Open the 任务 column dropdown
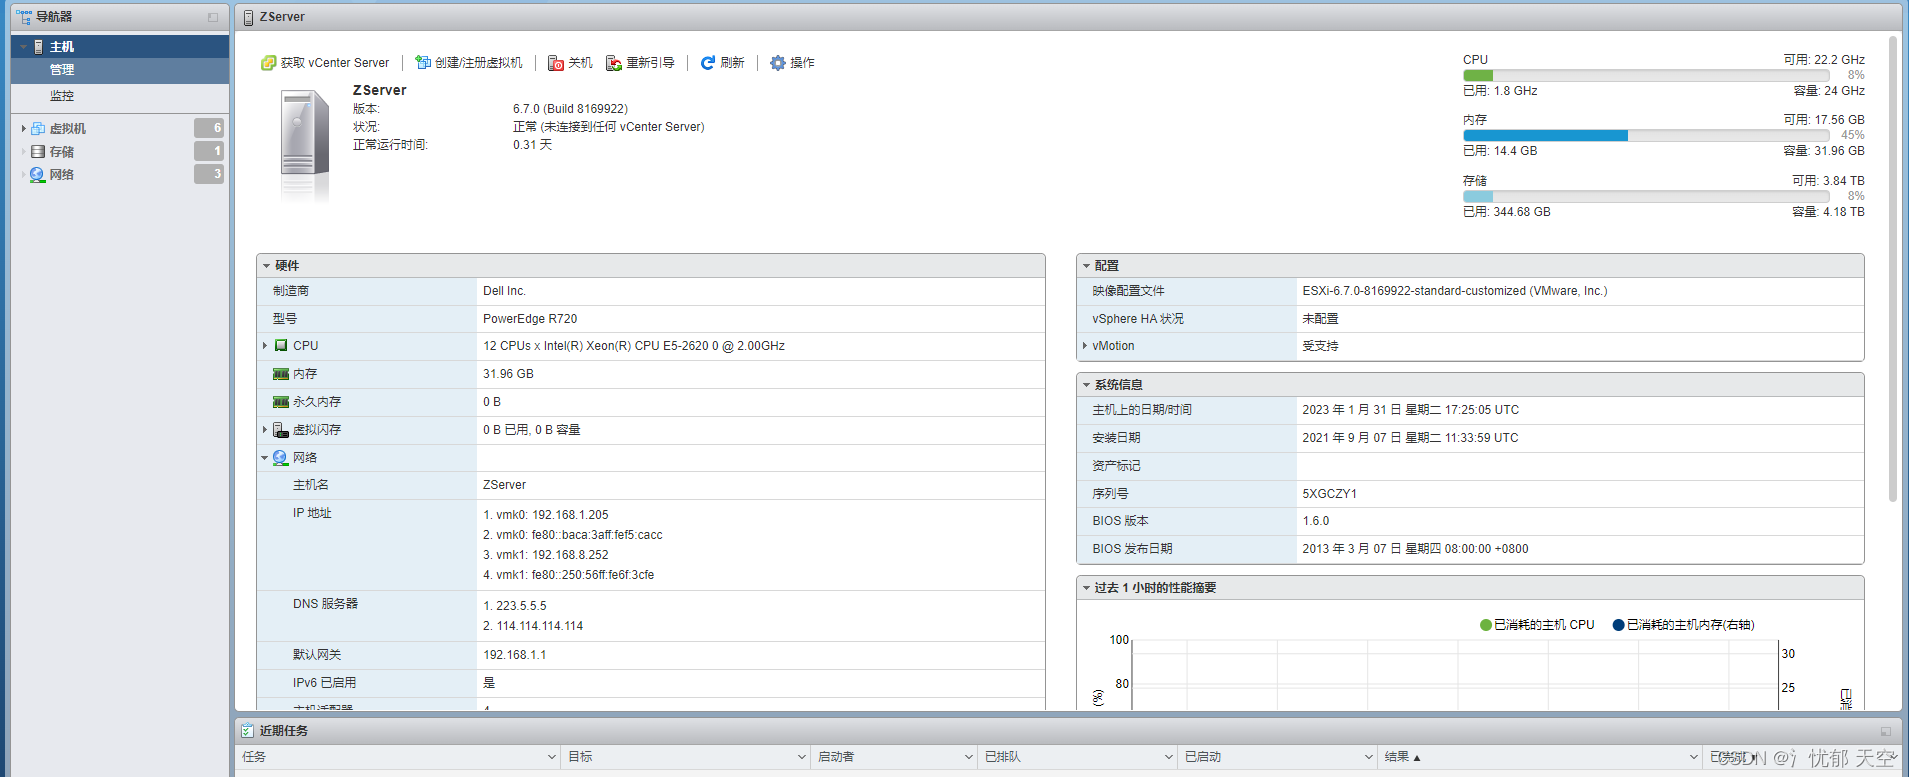This screenshot has height=777, width=1909. (x=551, y=757)
